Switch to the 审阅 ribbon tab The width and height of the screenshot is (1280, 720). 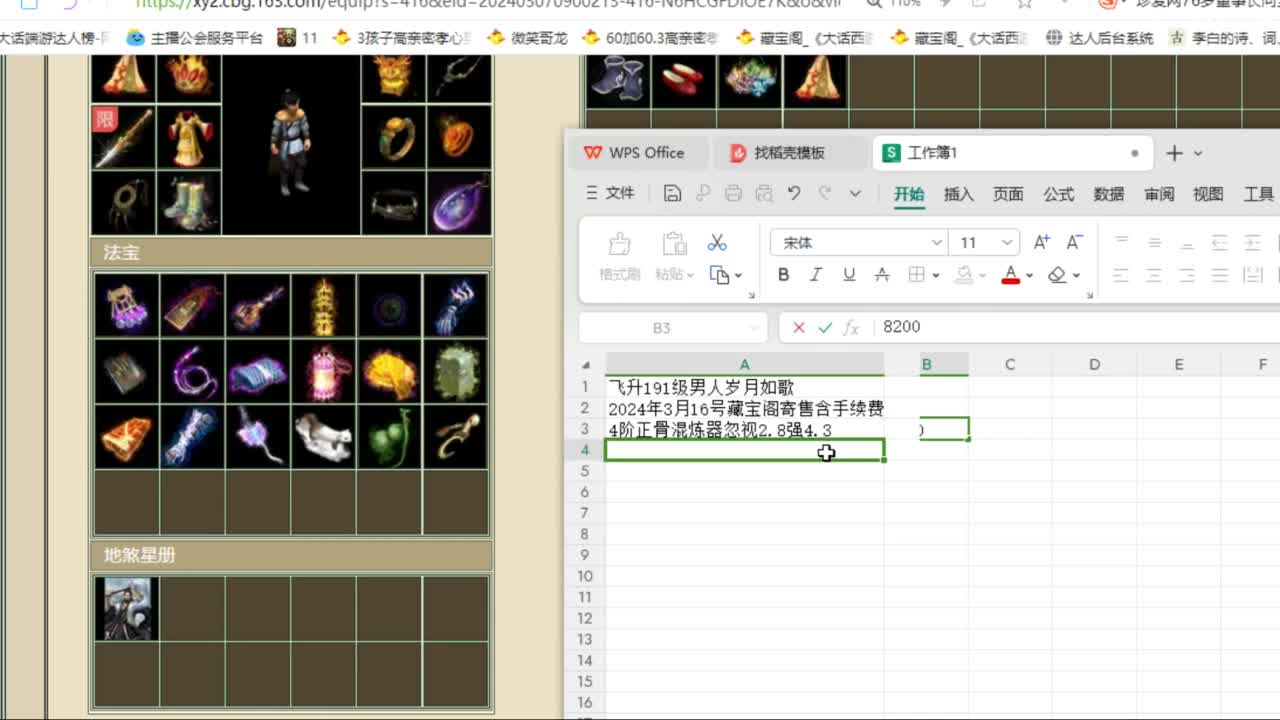1159,194
